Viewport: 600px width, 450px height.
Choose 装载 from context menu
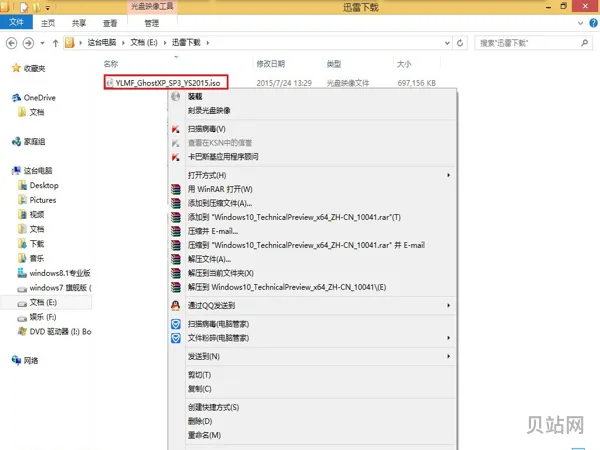[195, 96]
